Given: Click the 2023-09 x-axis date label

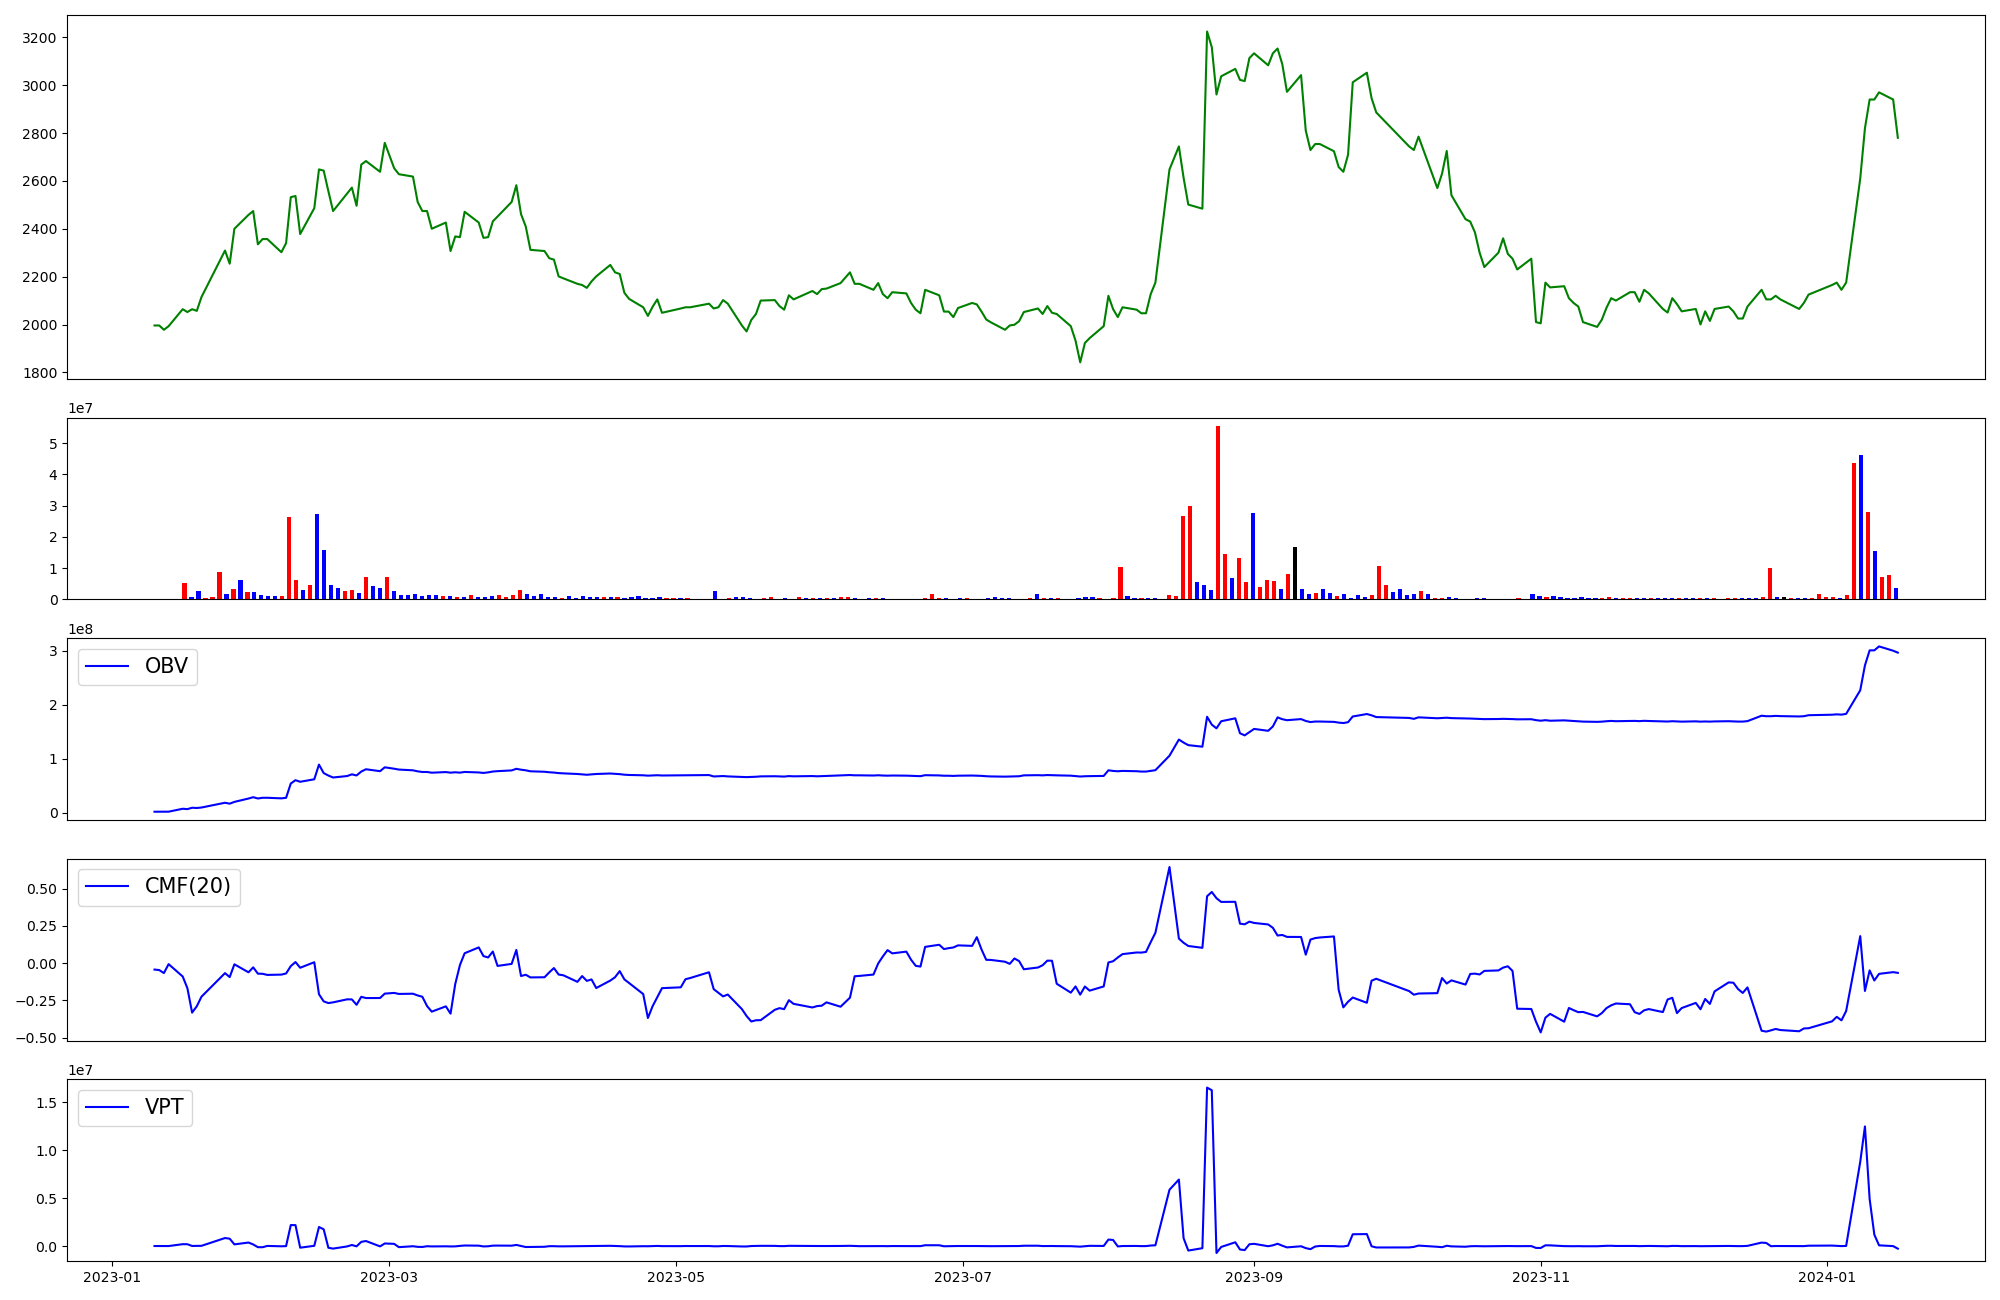Looking at the screenshot, I should (x=1253, y=1277).
